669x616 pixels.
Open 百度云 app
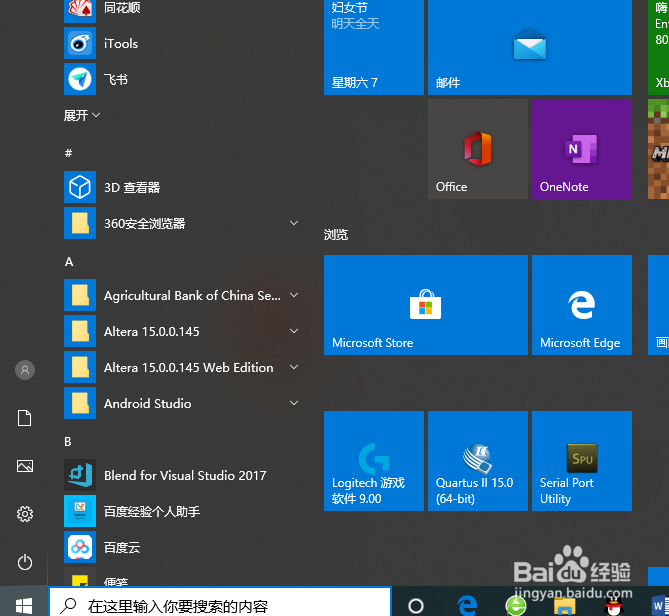tap(183, 547)
